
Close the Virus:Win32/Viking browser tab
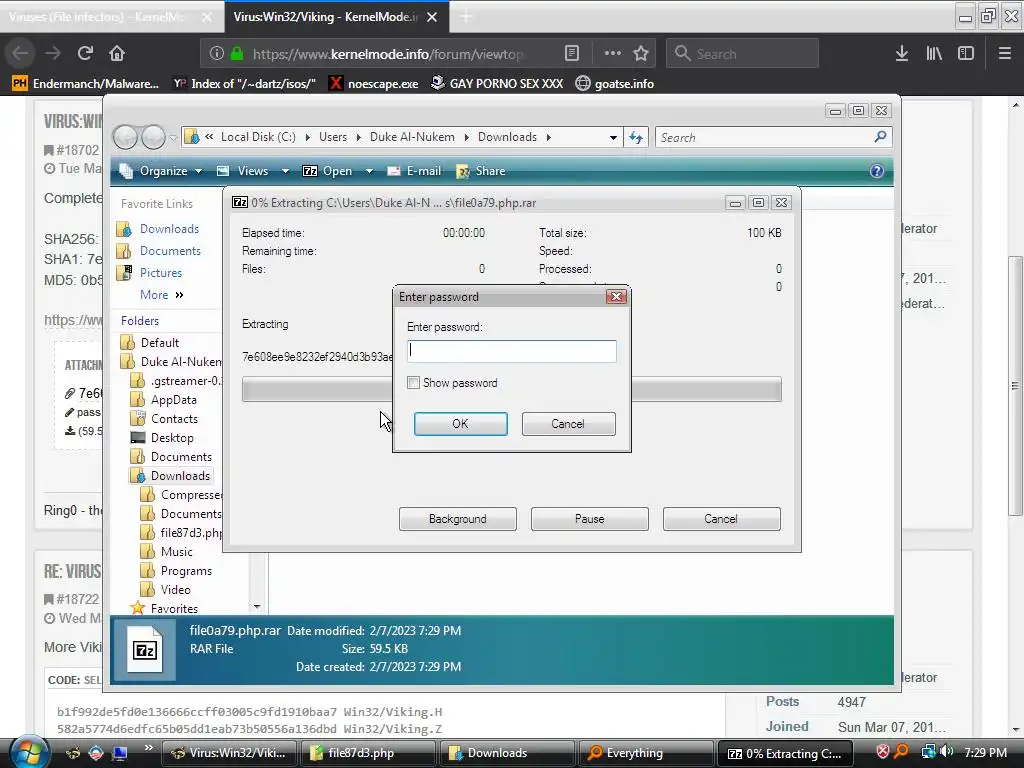pos(432,17)
